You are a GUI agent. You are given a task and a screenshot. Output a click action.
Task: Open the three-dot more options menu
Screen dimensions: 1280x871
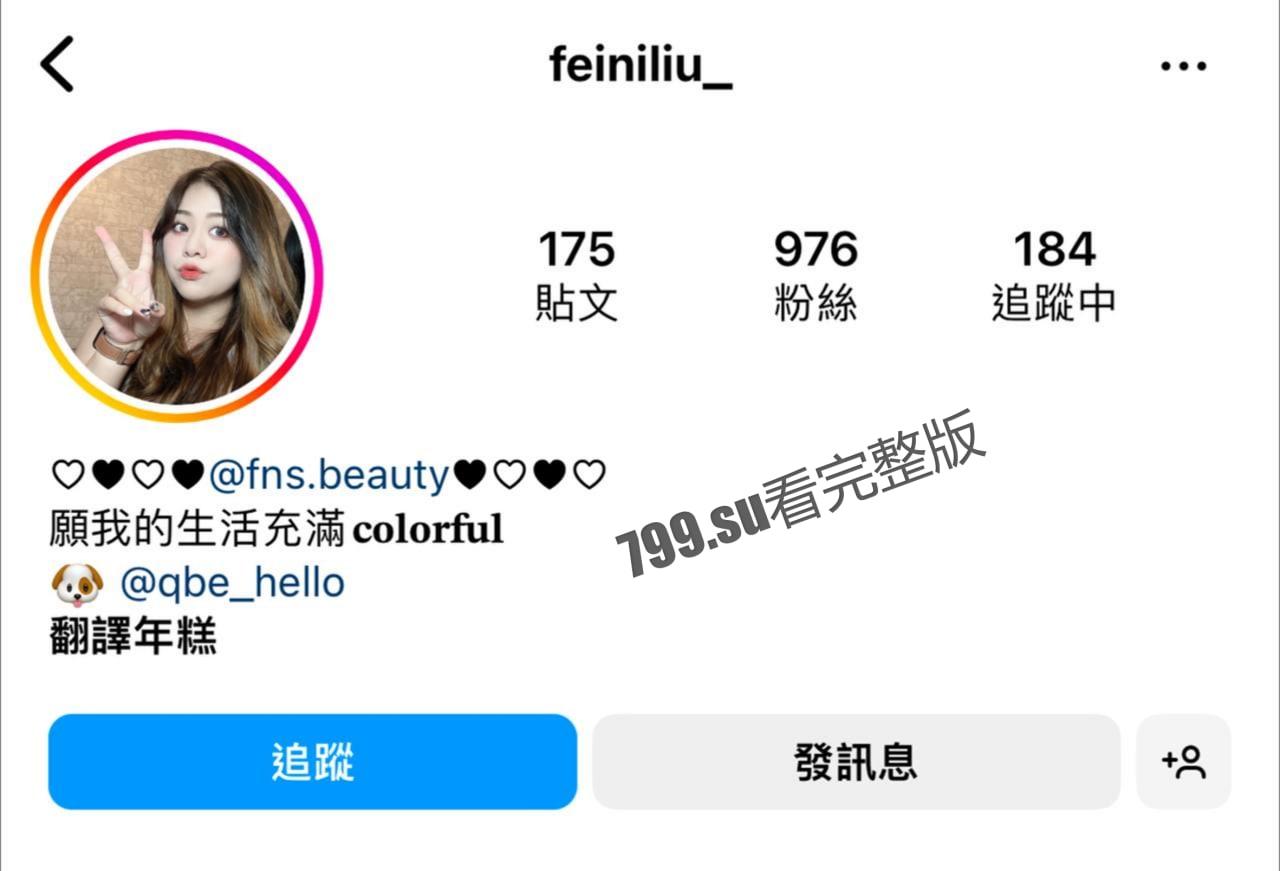pyautogui.click(x=1183, y=66)
